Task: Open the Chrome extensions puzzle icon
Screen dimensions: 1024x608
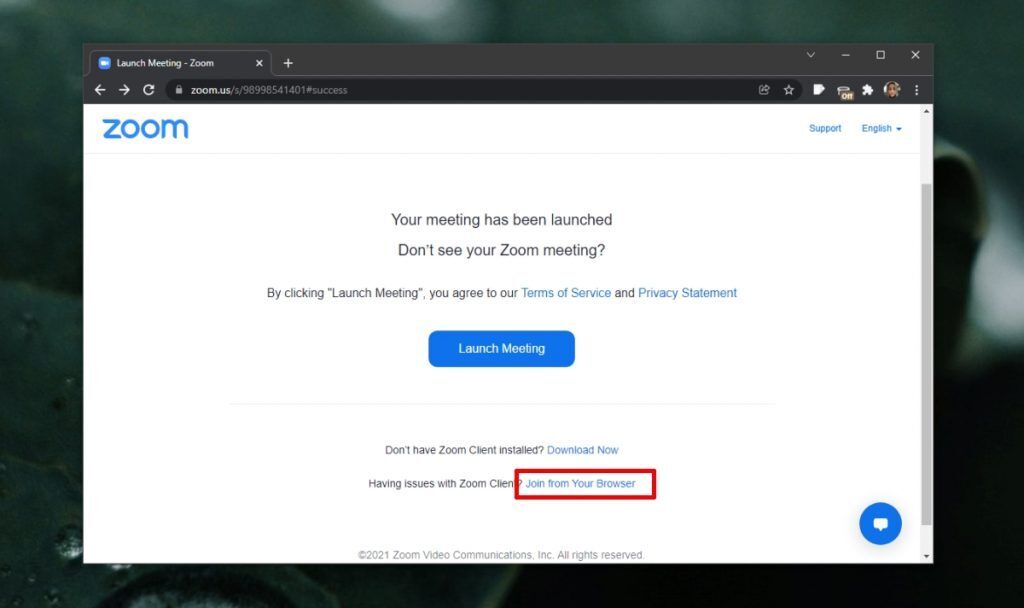Action: (867, 89)
